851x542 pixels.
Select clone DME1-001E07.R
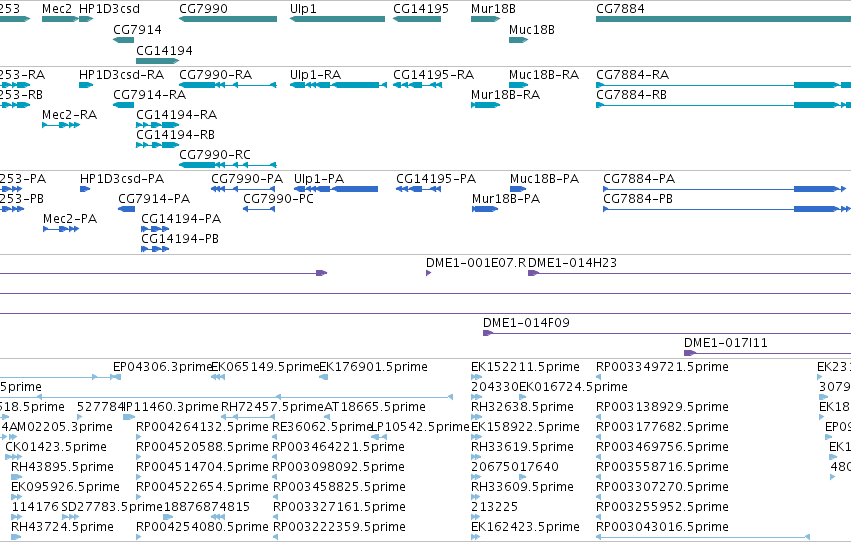(x=475, y=263)
